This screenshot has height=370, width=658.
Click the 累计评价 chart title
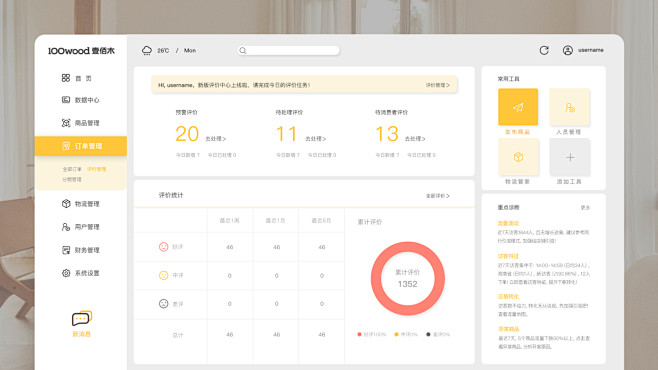coord(370,222)
